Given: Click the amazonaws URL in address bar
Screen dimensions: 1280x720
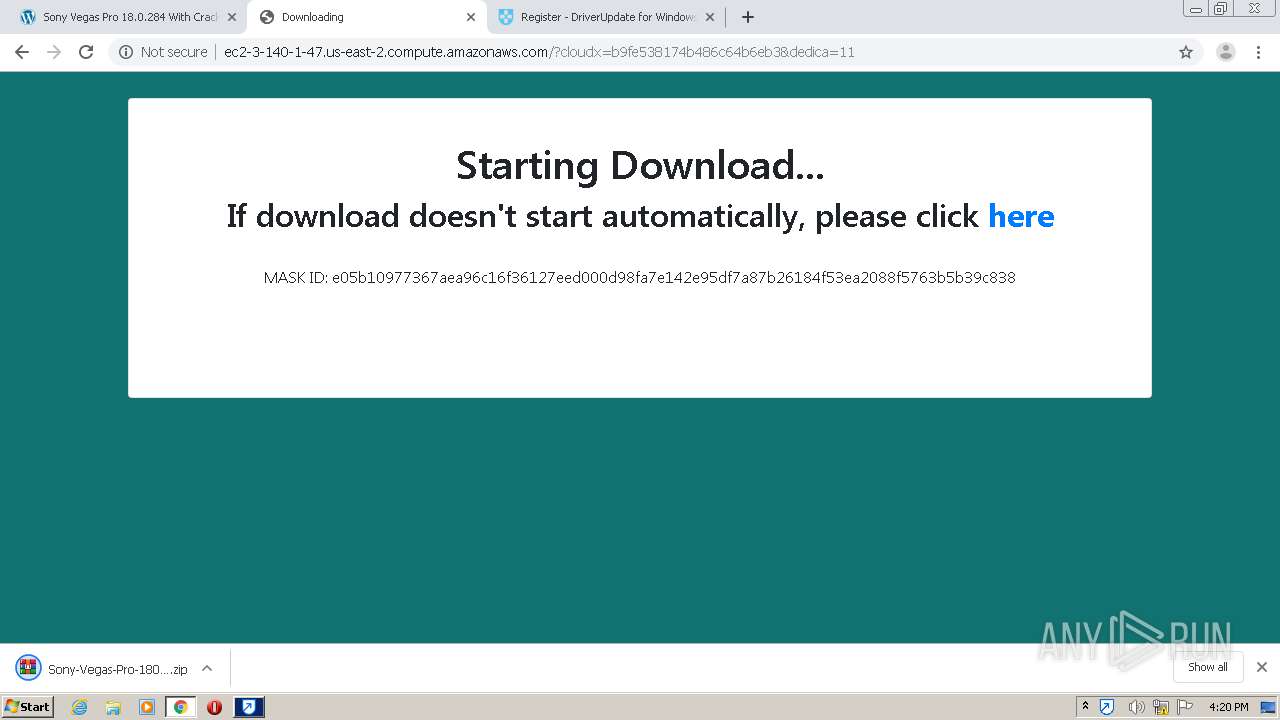Looking at the screenshot, I should point(539,52).
